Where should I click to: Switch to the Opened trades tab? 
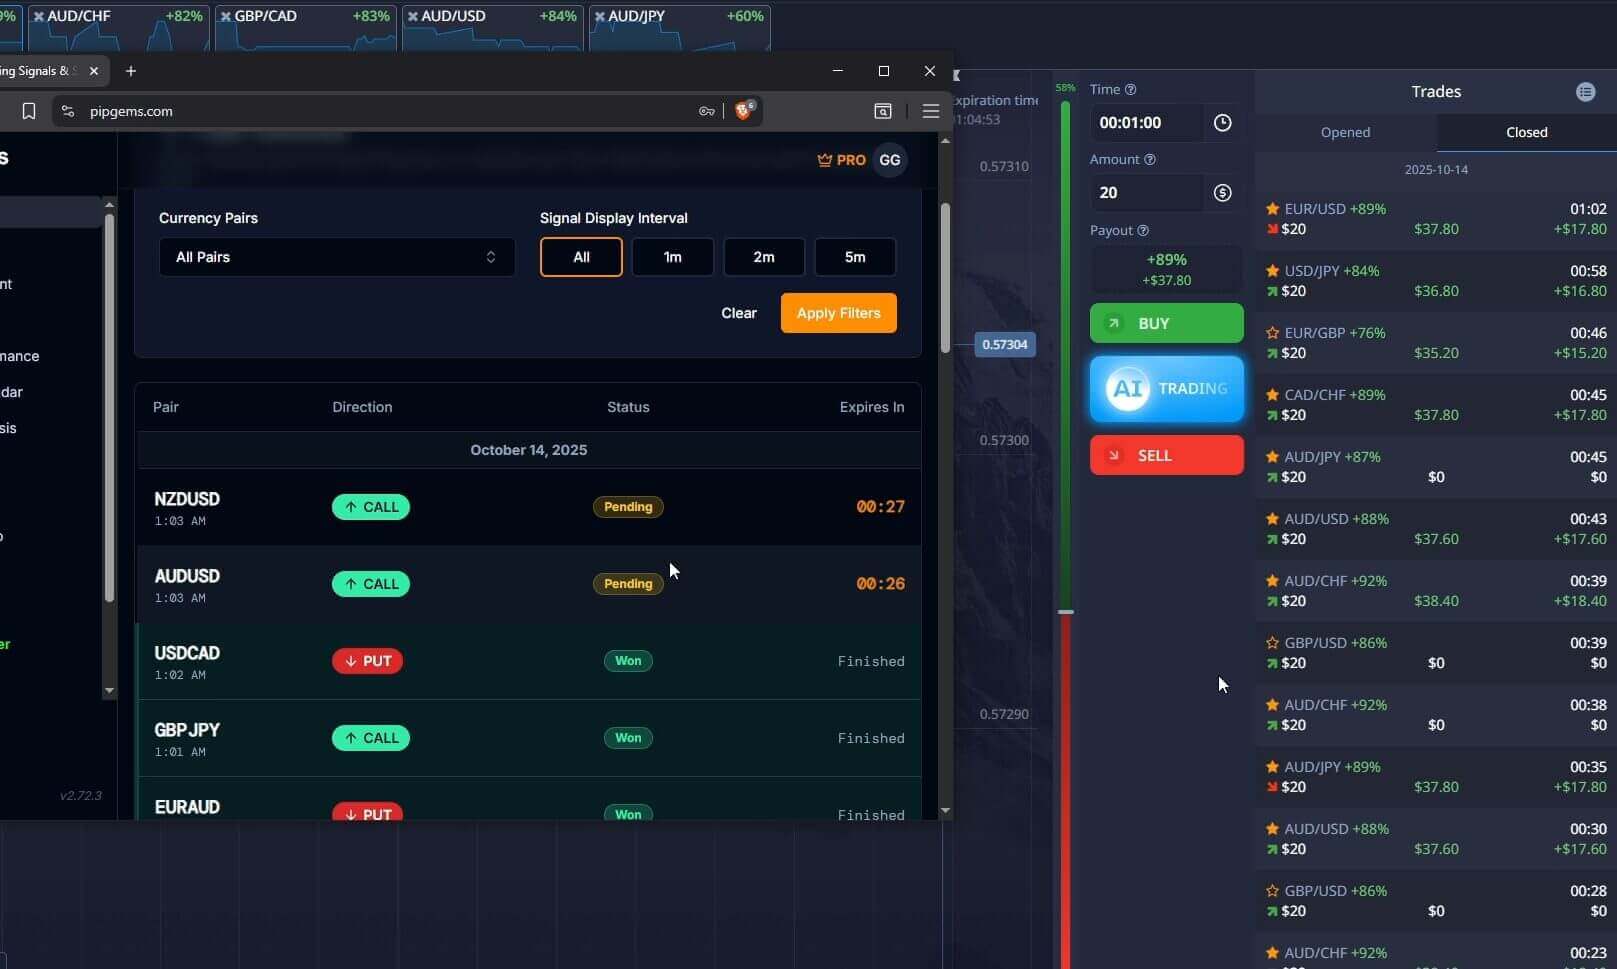(1345, 132)
